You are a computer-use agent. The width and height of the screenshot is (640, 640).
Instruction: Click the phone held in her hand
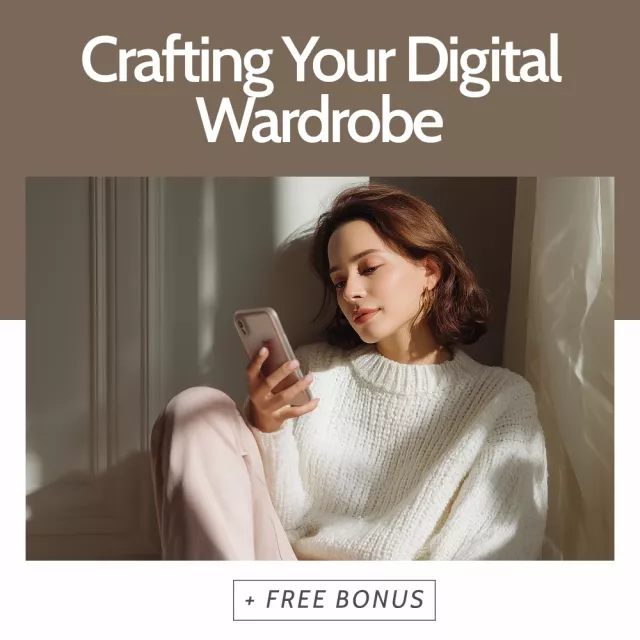click(x=271, y=353)
